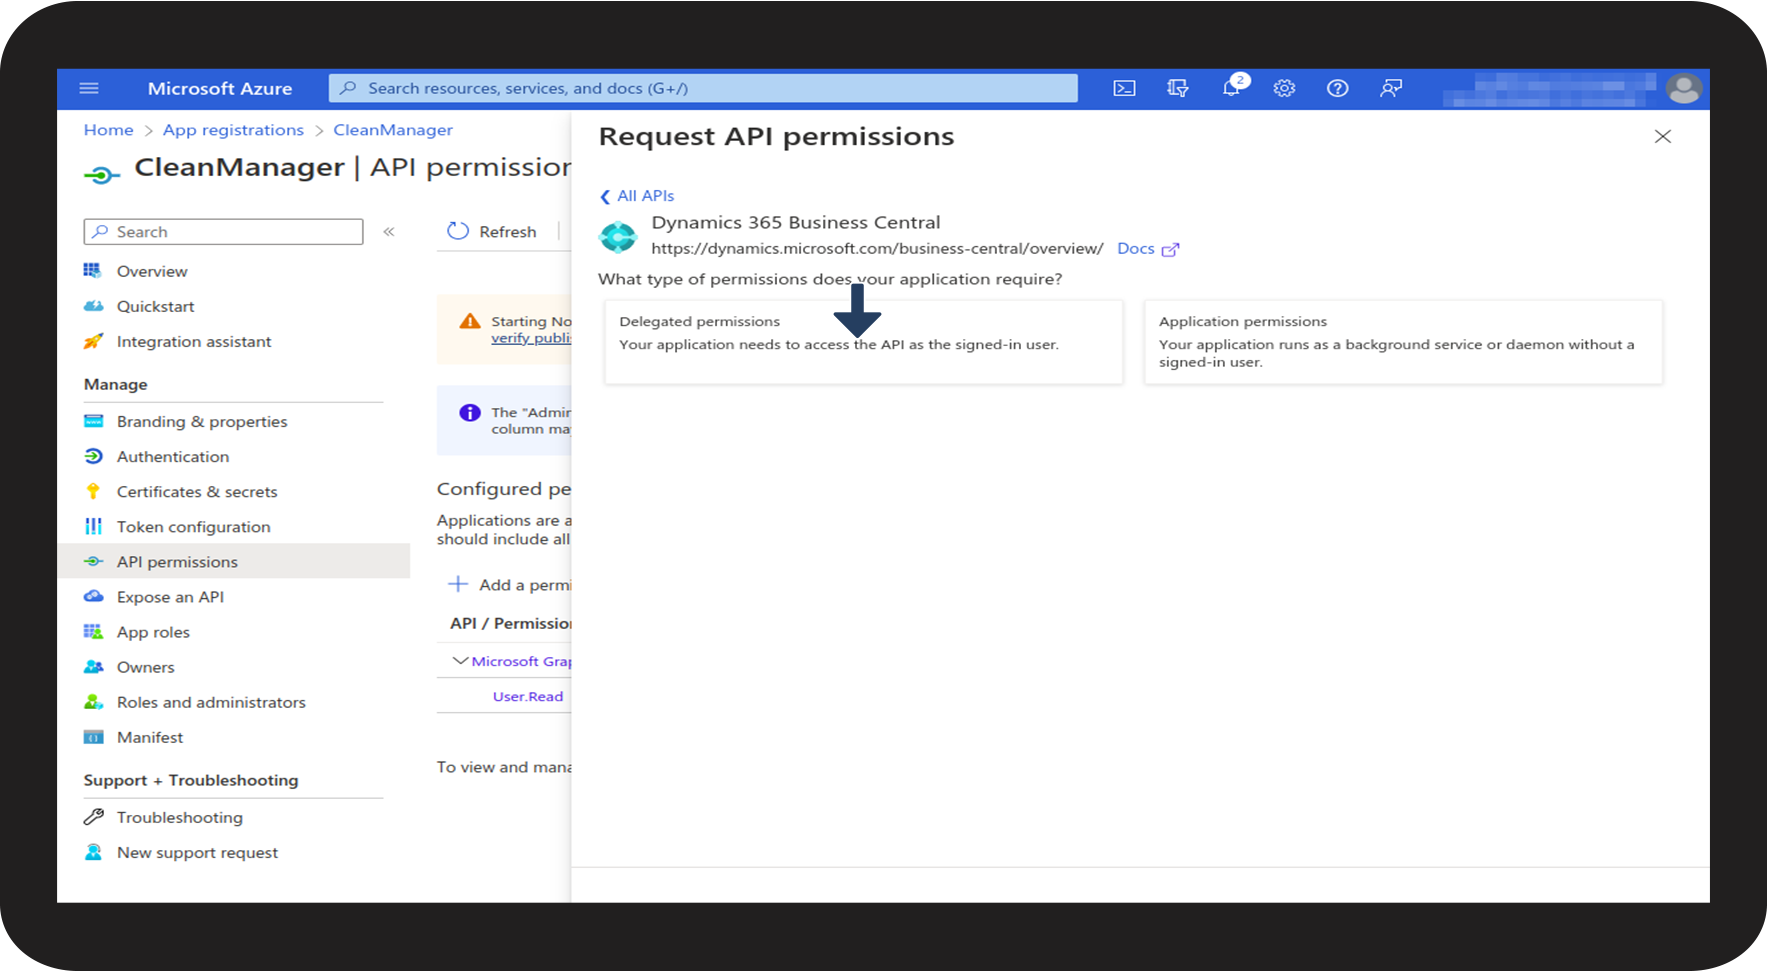The height and width of the screenshot is (971, 1767).
Task: Open the Azure portal hamburger menu
Action: (89, 88)
